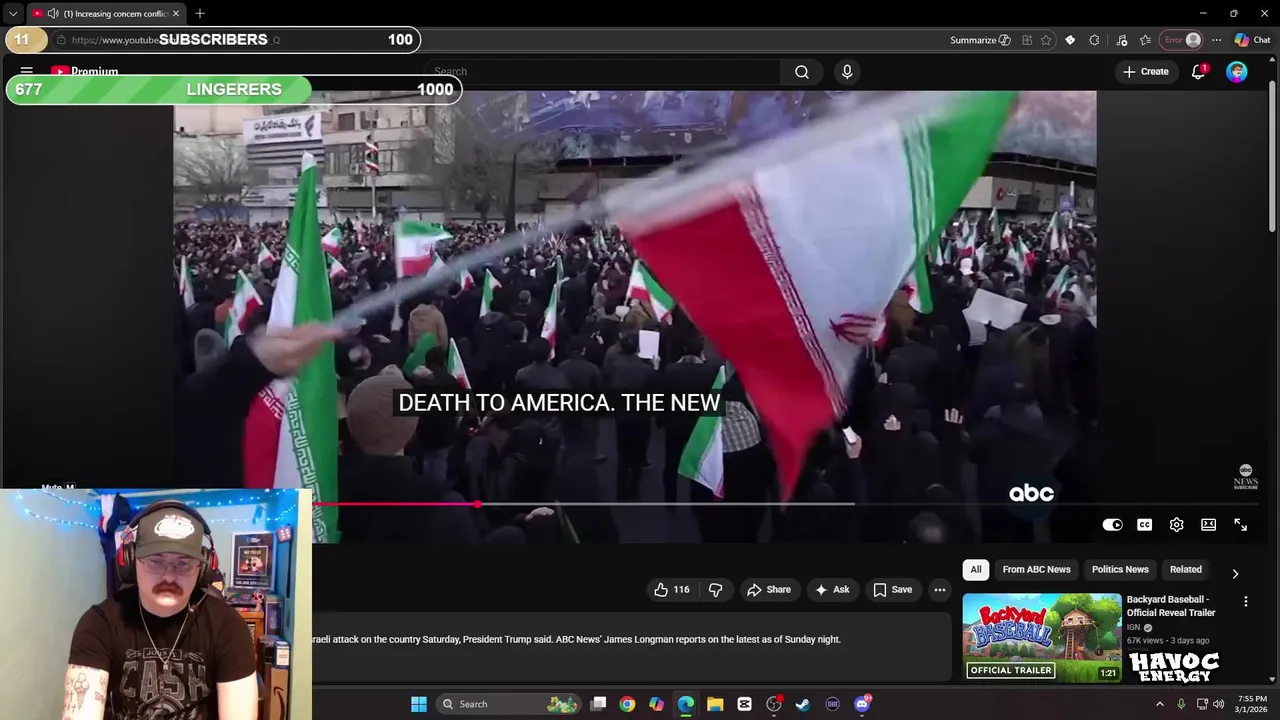Open options for Backyard Baseball video
This screenshot has width=1280, height=720.
click(x=1246, y=601)
